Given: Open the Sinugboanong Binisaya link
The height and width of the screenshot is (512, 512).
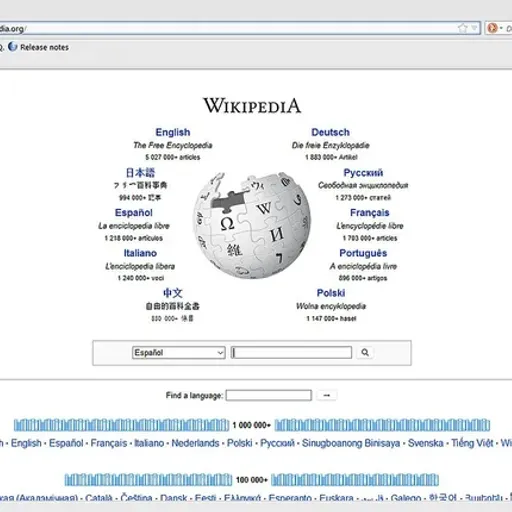Looking at the screenshot, I should 351,443.
